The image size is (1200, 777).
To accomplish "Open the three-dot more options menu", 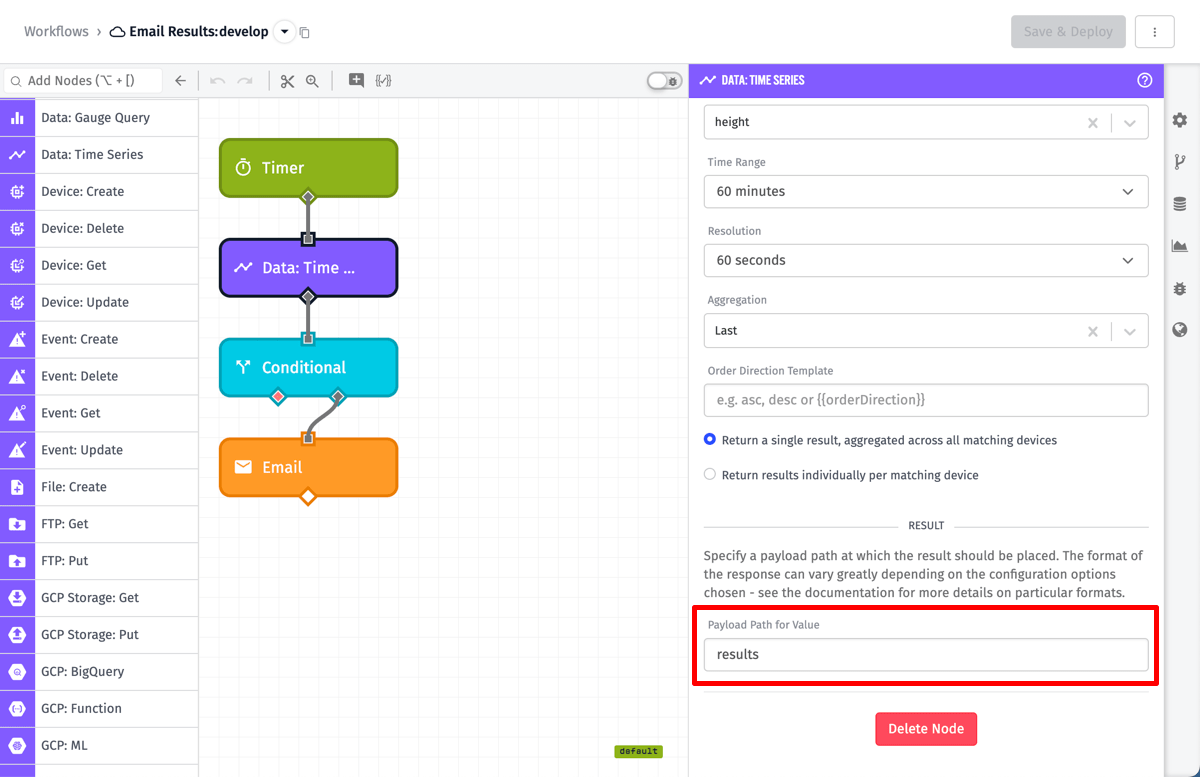I will [1155, 32].
